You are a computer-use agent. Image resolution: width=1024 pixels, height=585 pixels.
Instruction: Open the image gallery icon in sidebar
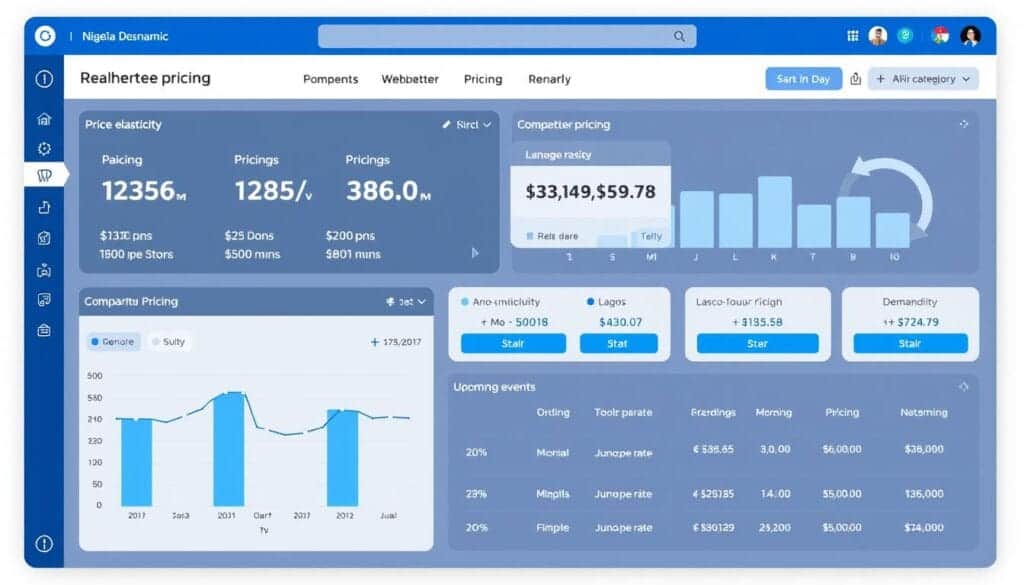click(44, 300)
